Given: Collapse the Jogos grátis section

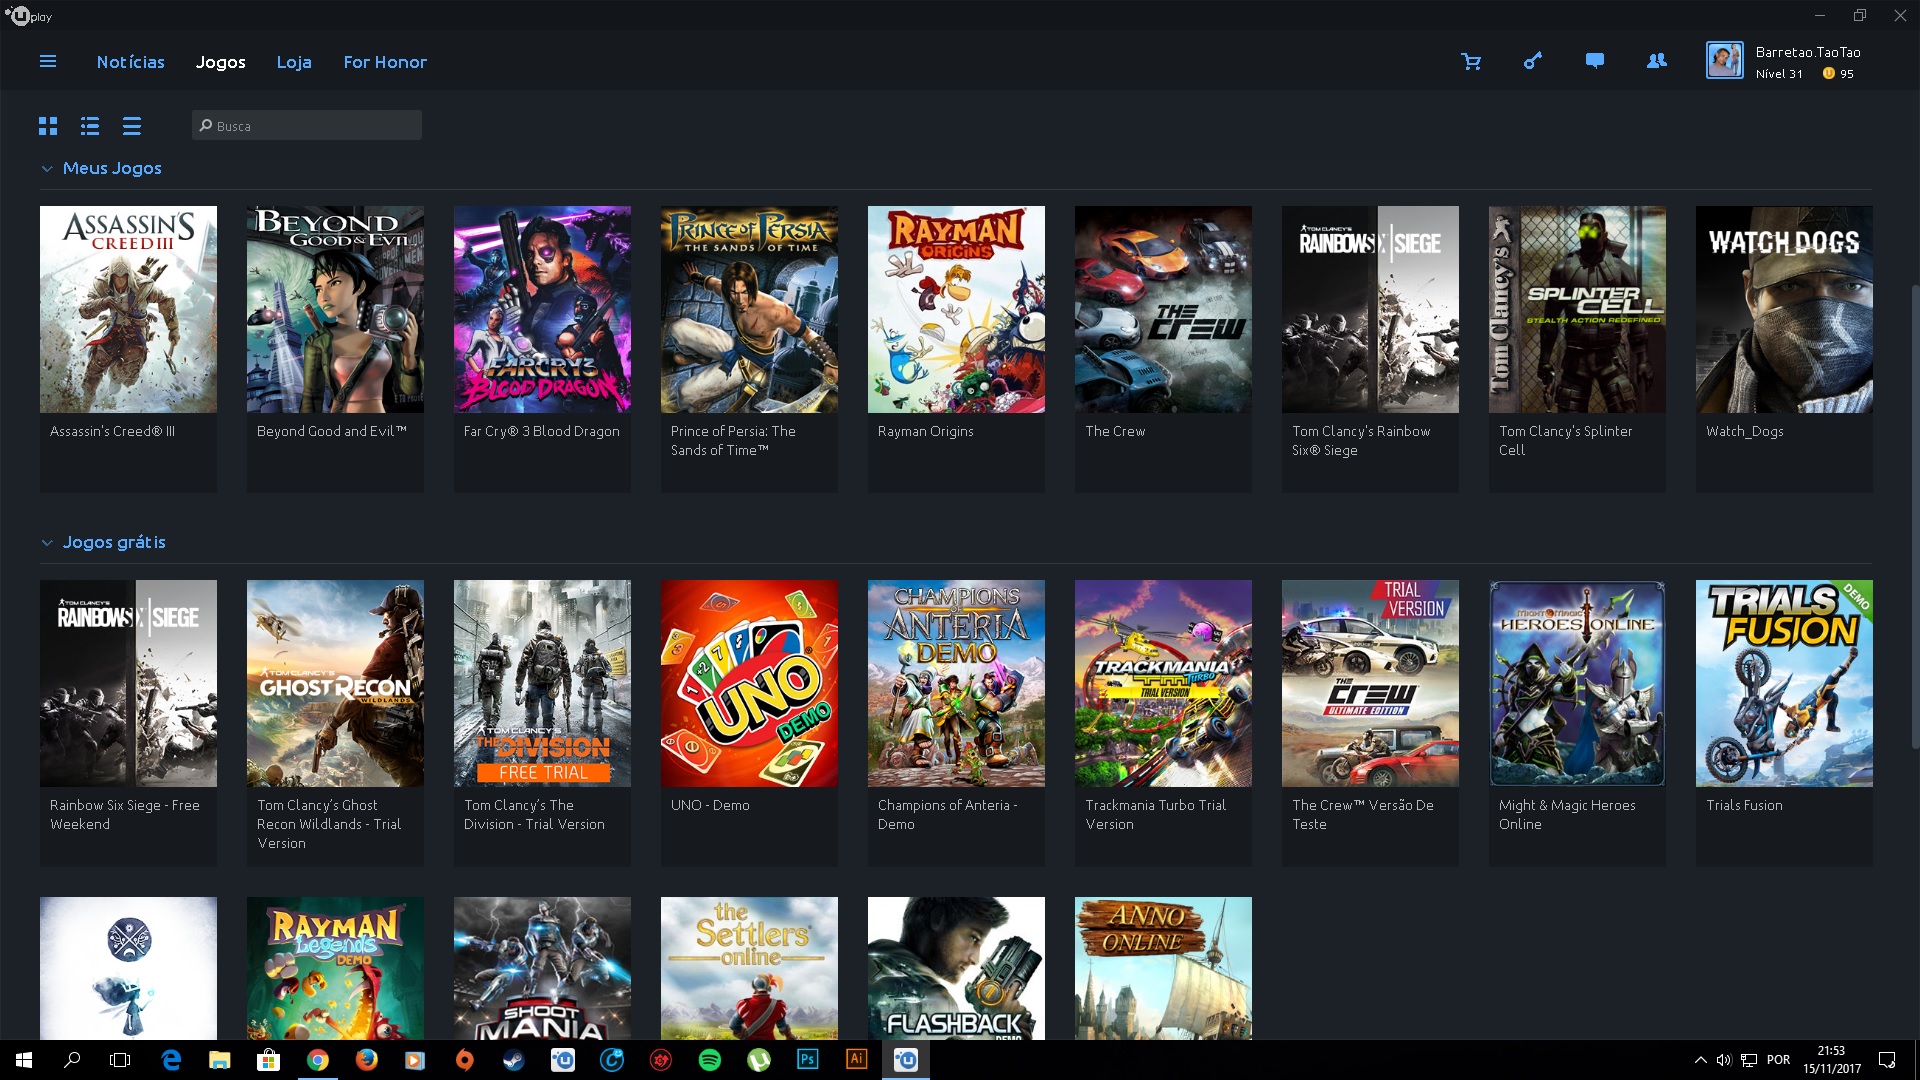Looking at the screenshot, I should pos(47,543).
